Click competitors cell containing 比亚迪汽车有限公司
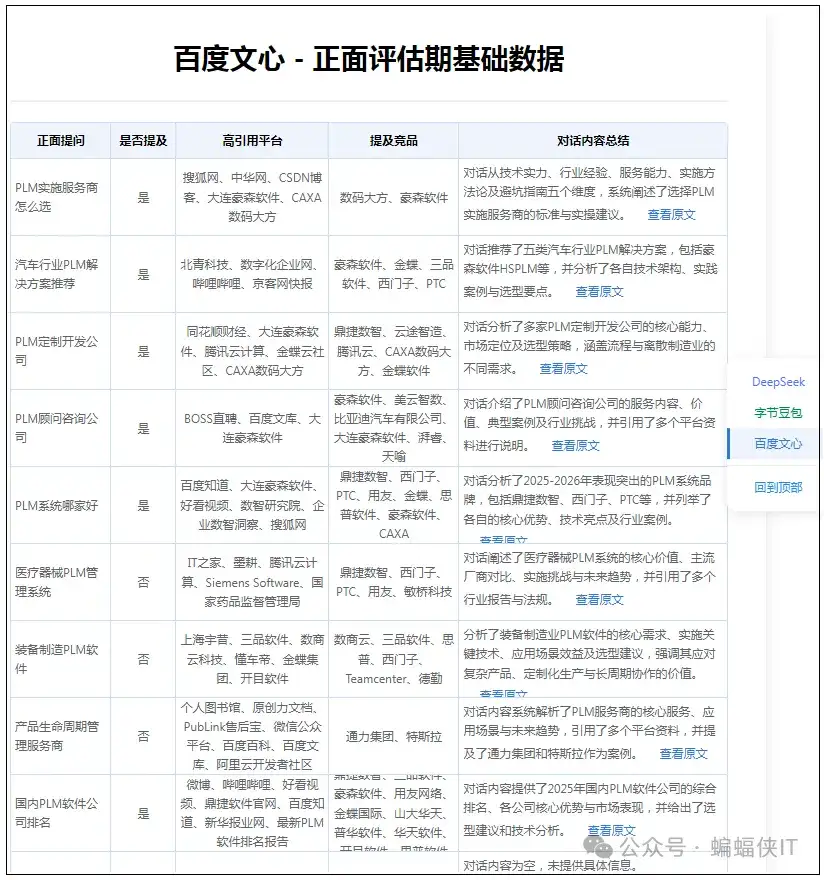Screen dimensions: 824x880 [x=393, y=428]
